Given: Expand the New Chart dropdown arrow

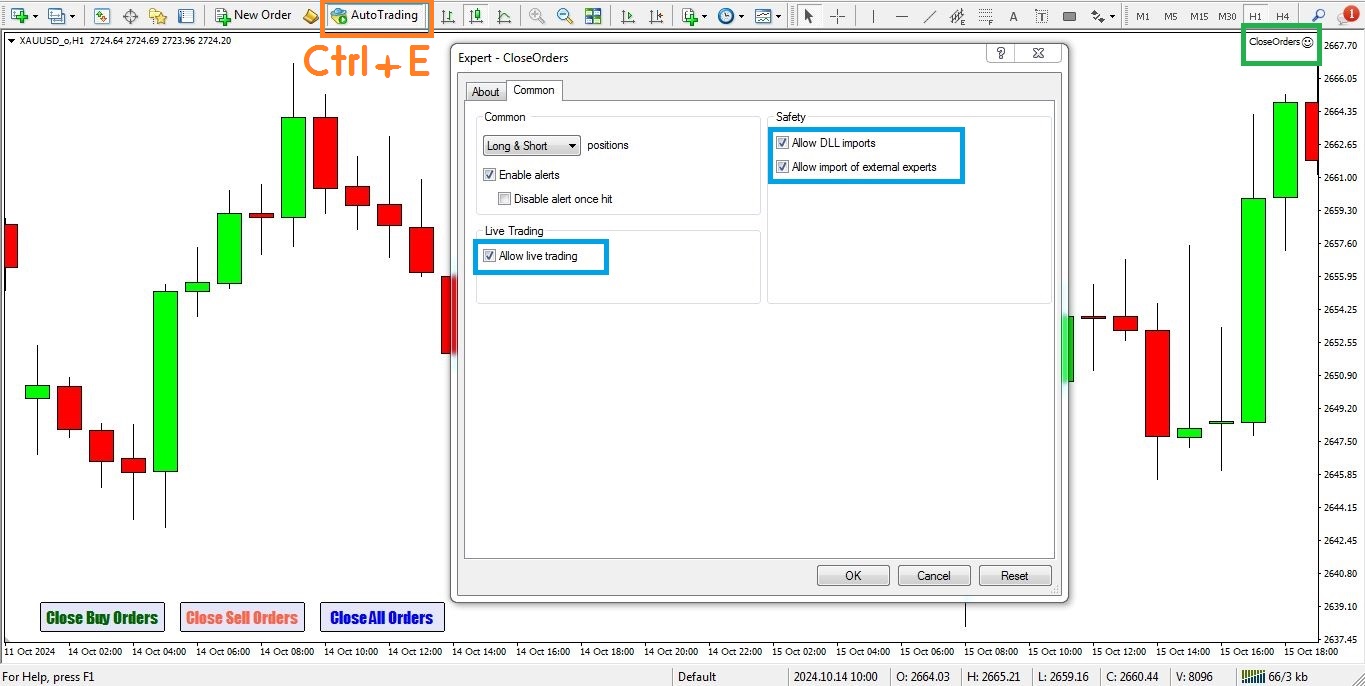Looking at the screenshot, I should coord(36,16).
